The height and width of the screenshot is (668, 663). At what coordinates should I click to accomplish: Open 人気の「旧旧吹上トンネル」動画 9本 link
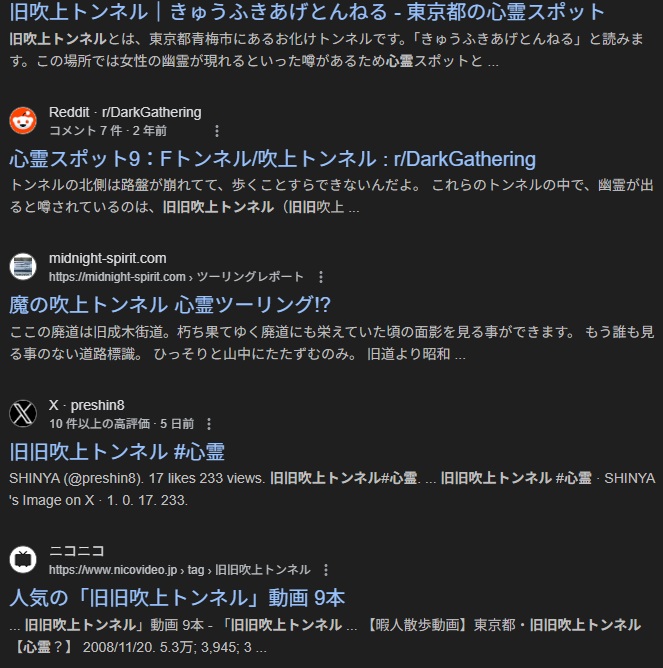(177, 598)
